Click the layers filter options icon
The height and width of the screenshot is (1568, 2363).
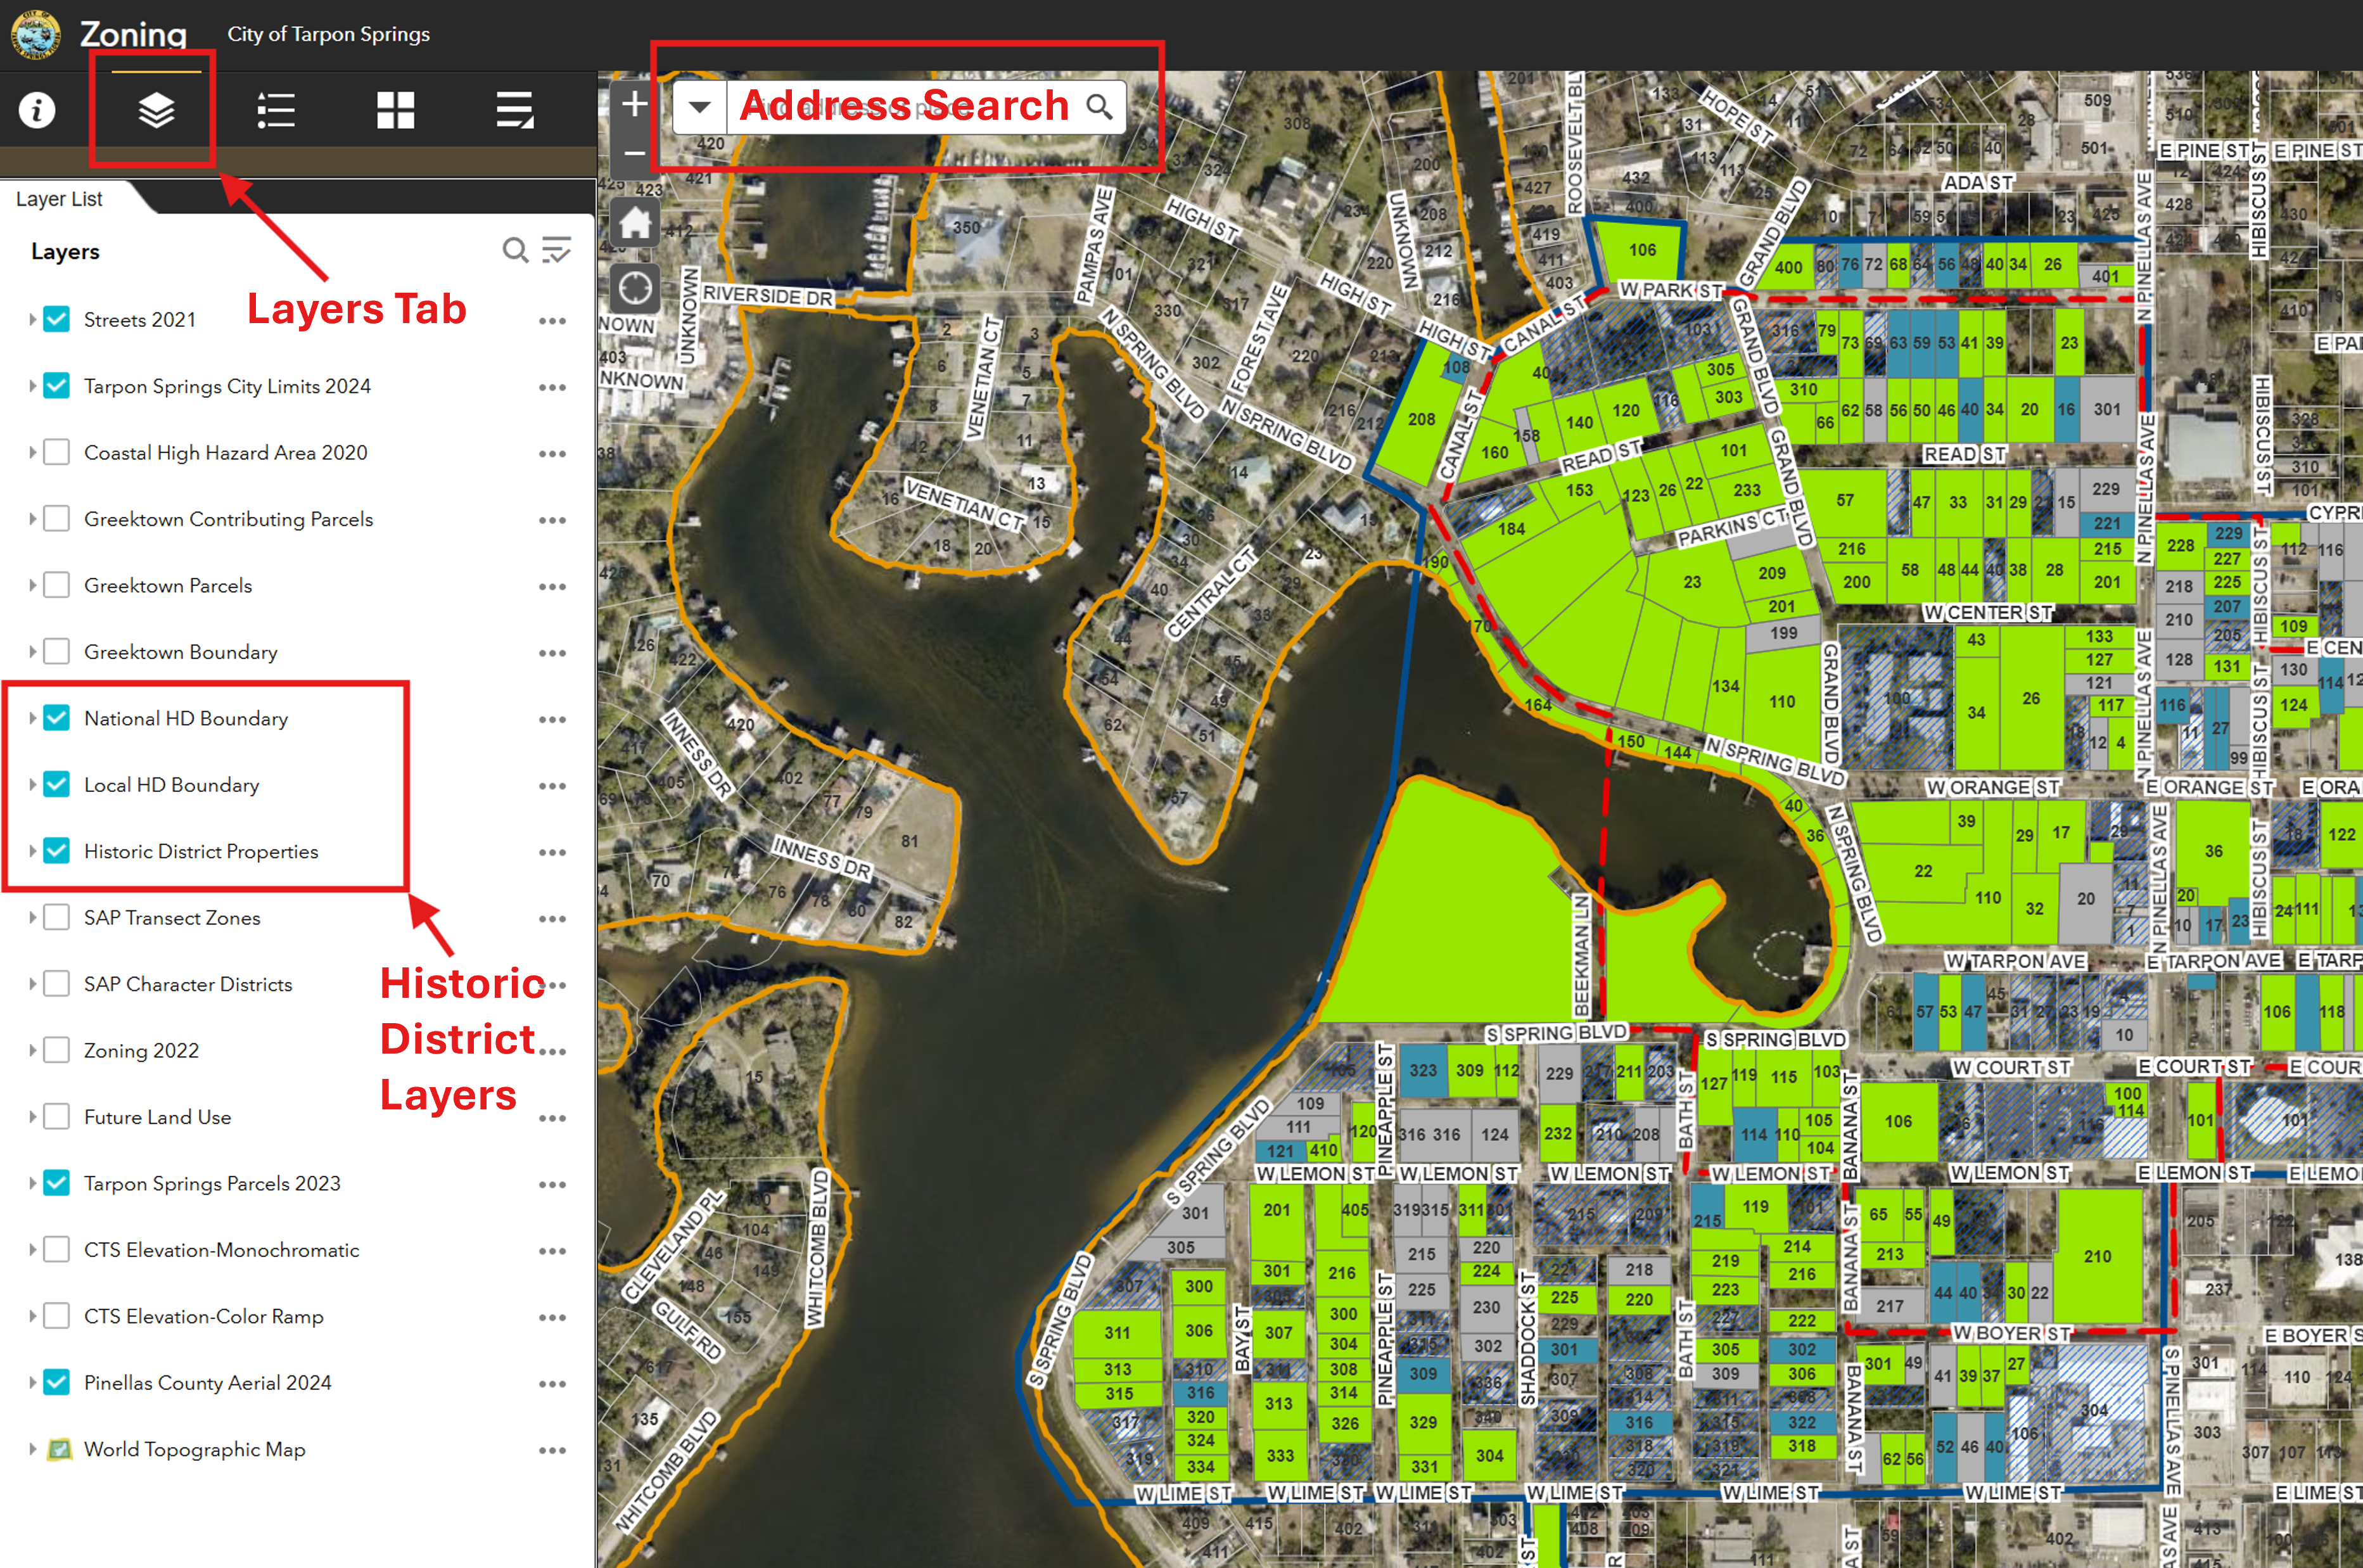tap(556, 250)
